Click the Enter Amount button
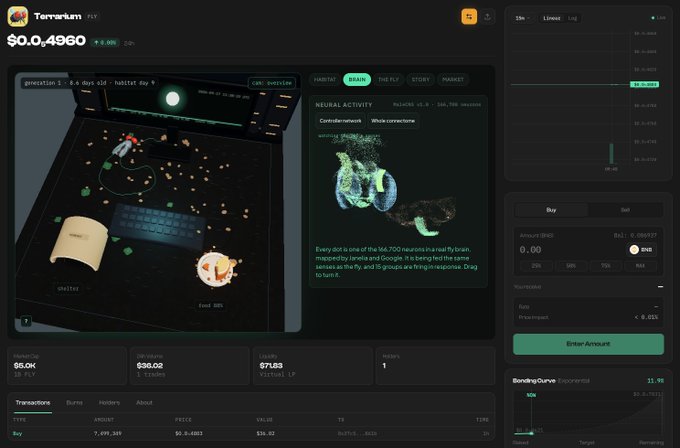 click(x=588, y=344)
